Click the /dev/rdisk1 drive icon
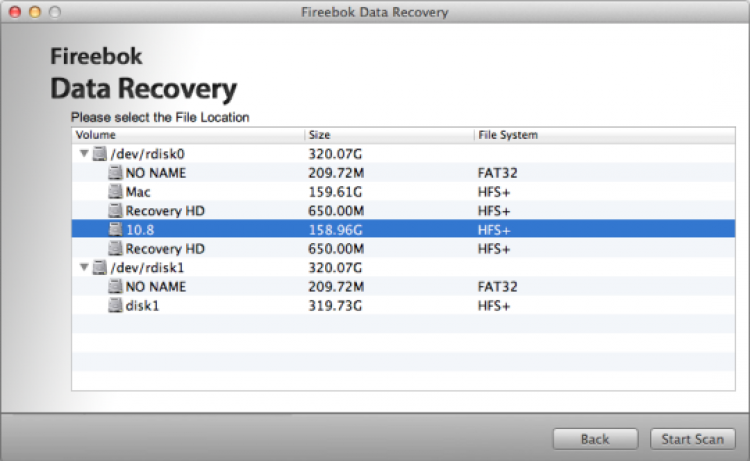This screenshot has height=461, width=750. [x=99, y=267]
